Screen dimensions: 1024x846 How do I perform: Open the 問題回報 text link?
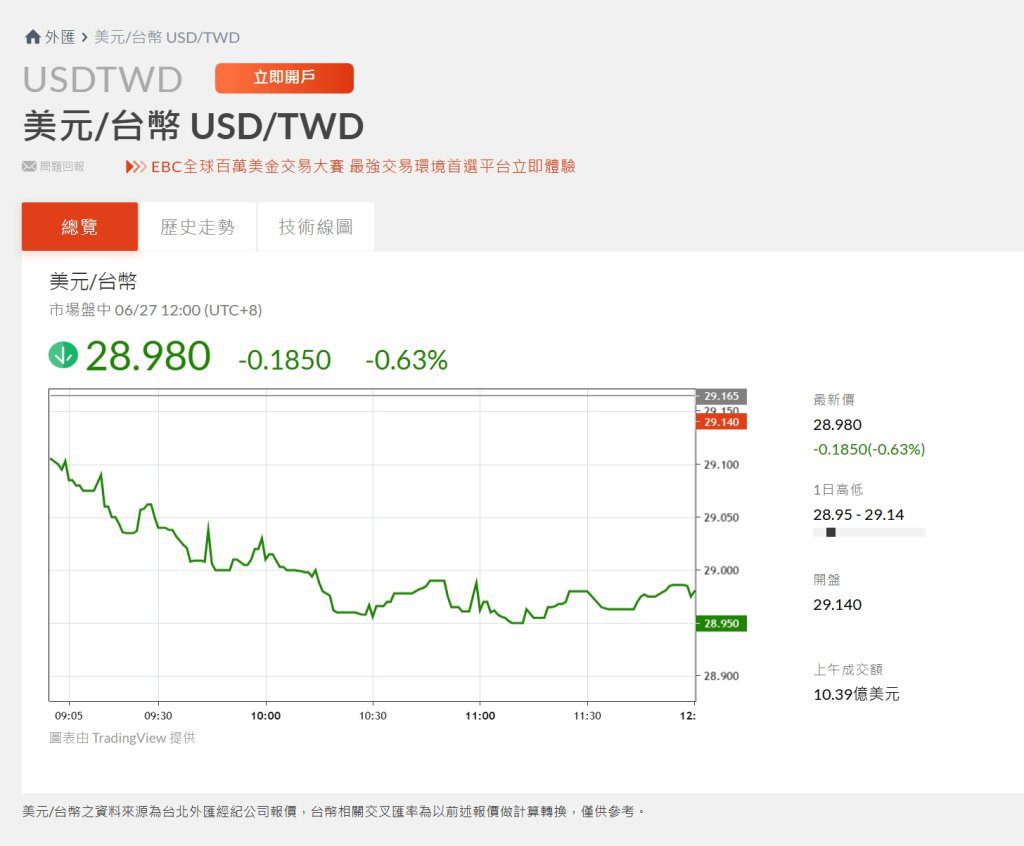62,167
